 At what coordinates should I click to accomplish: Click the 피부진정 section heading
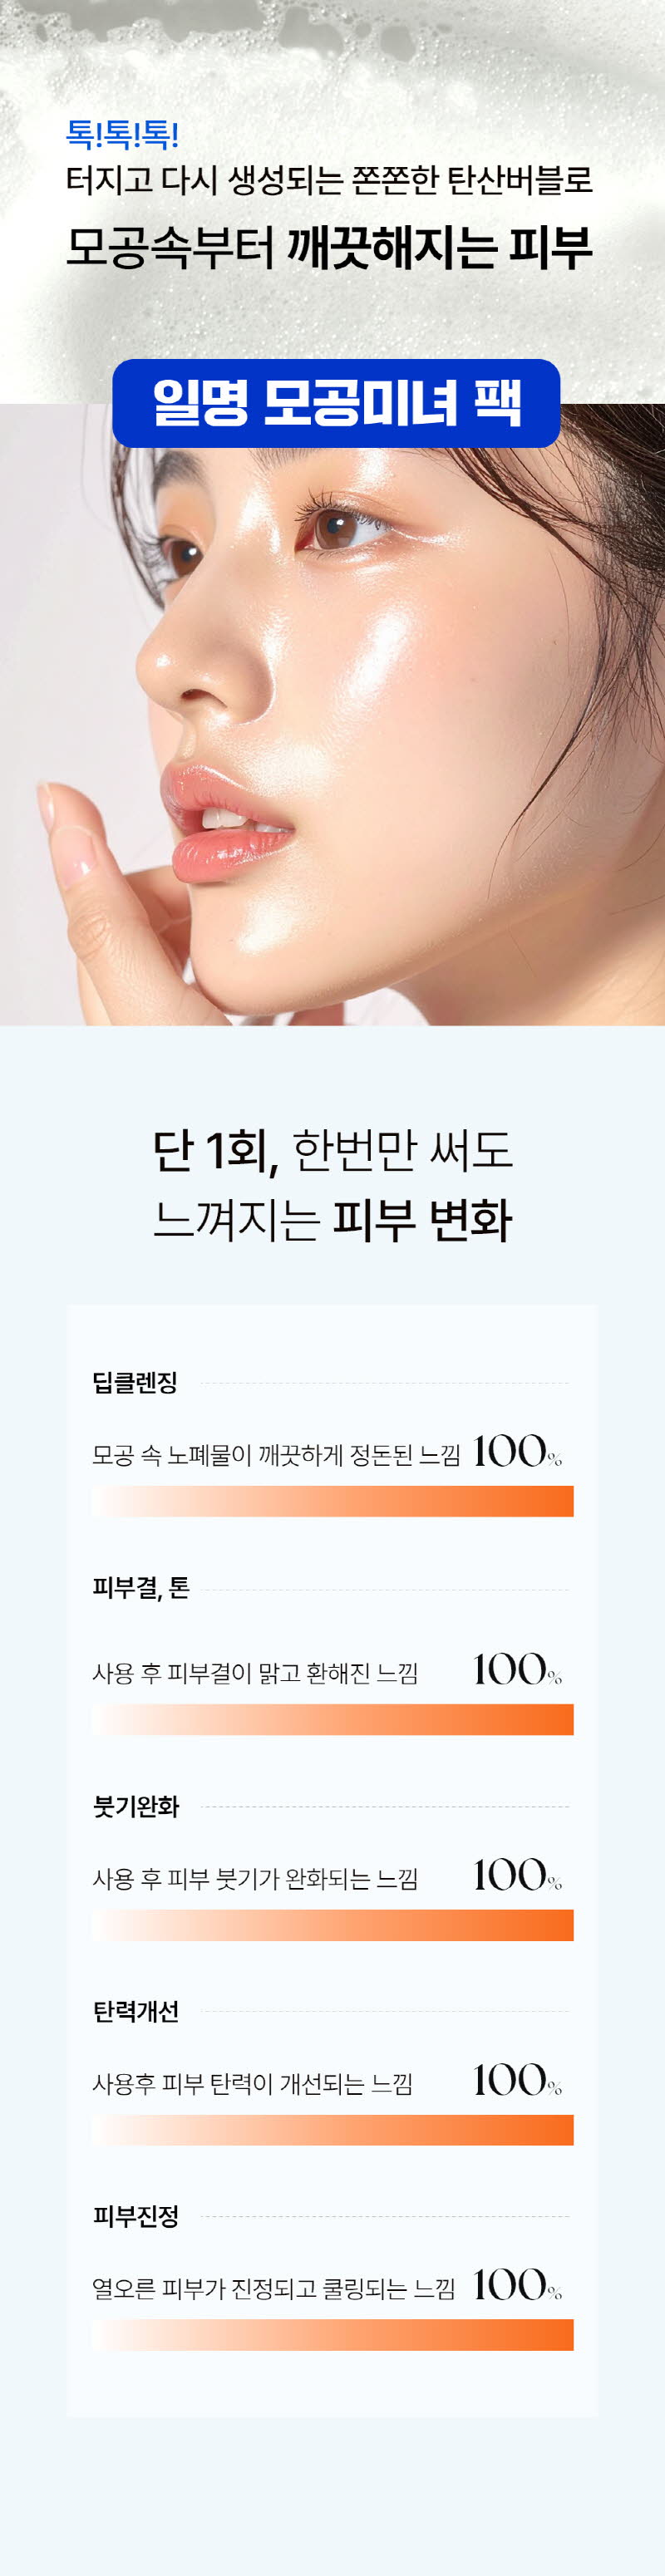coord(136,2216)
